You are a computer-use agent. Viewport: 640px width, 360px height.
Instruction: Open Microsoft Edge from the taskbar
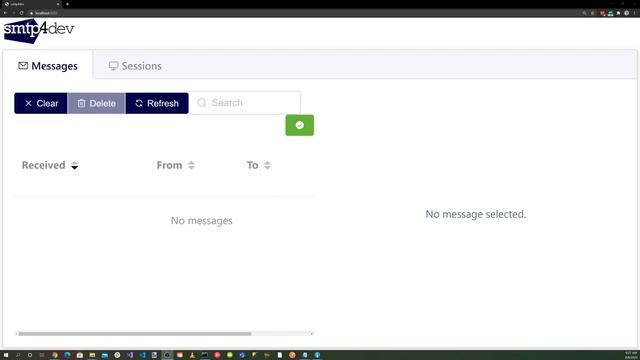[x=67, y=355]
